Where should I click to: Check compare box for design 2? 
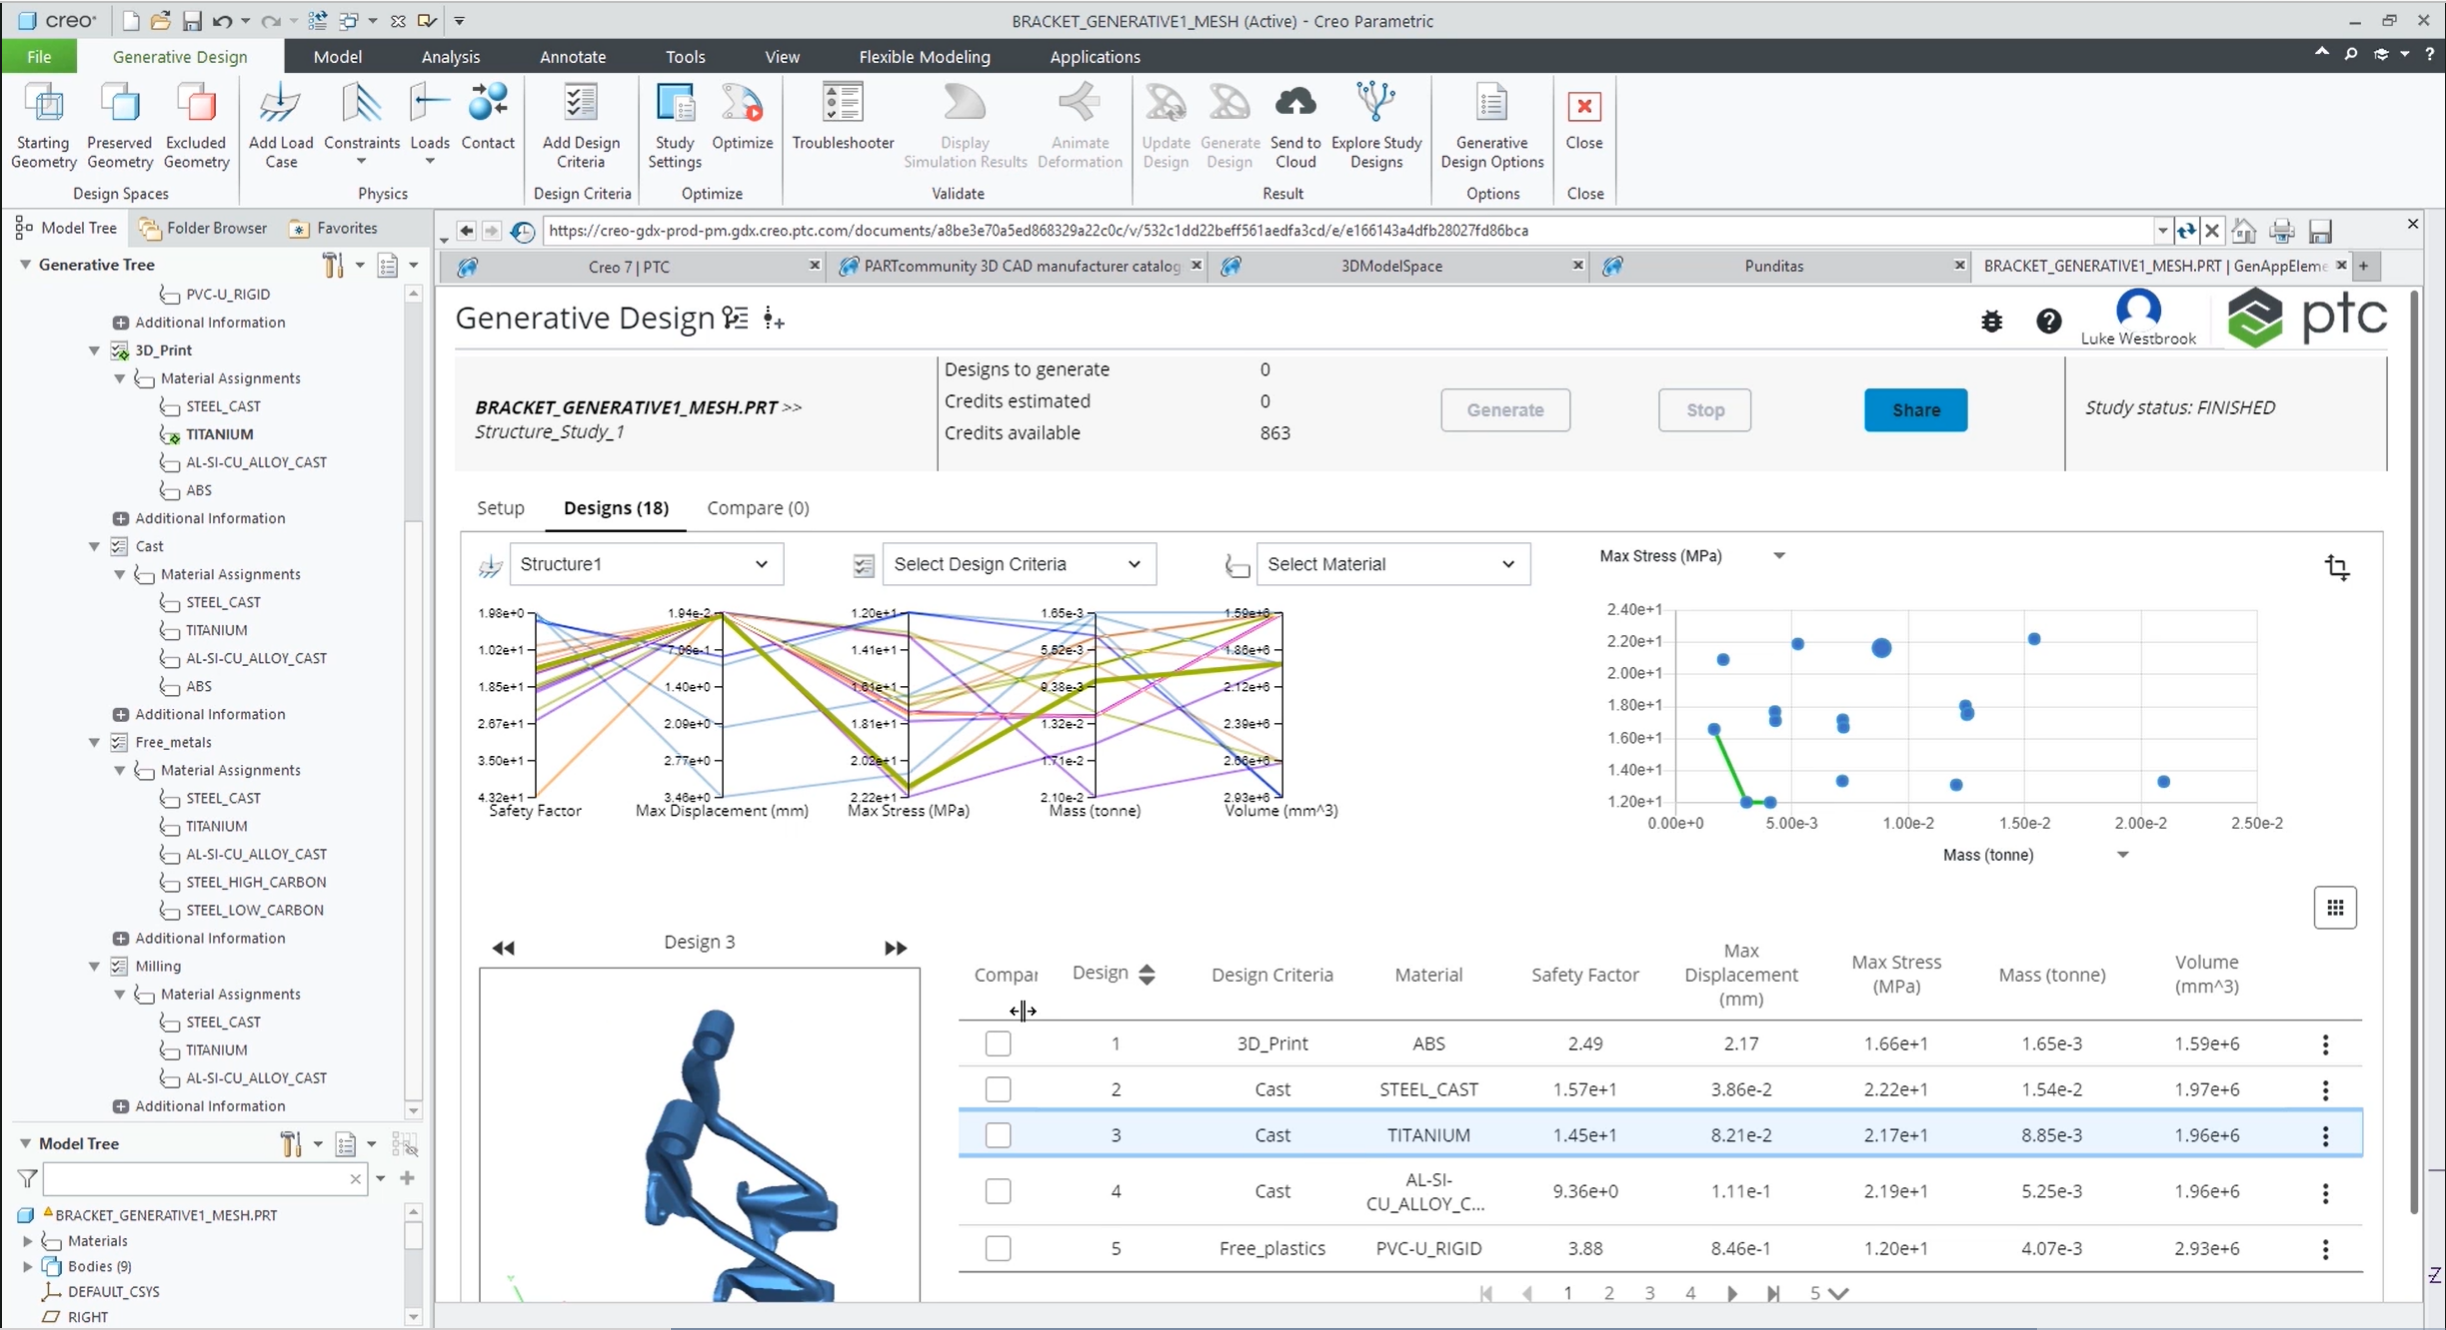tap(997, 1089)
